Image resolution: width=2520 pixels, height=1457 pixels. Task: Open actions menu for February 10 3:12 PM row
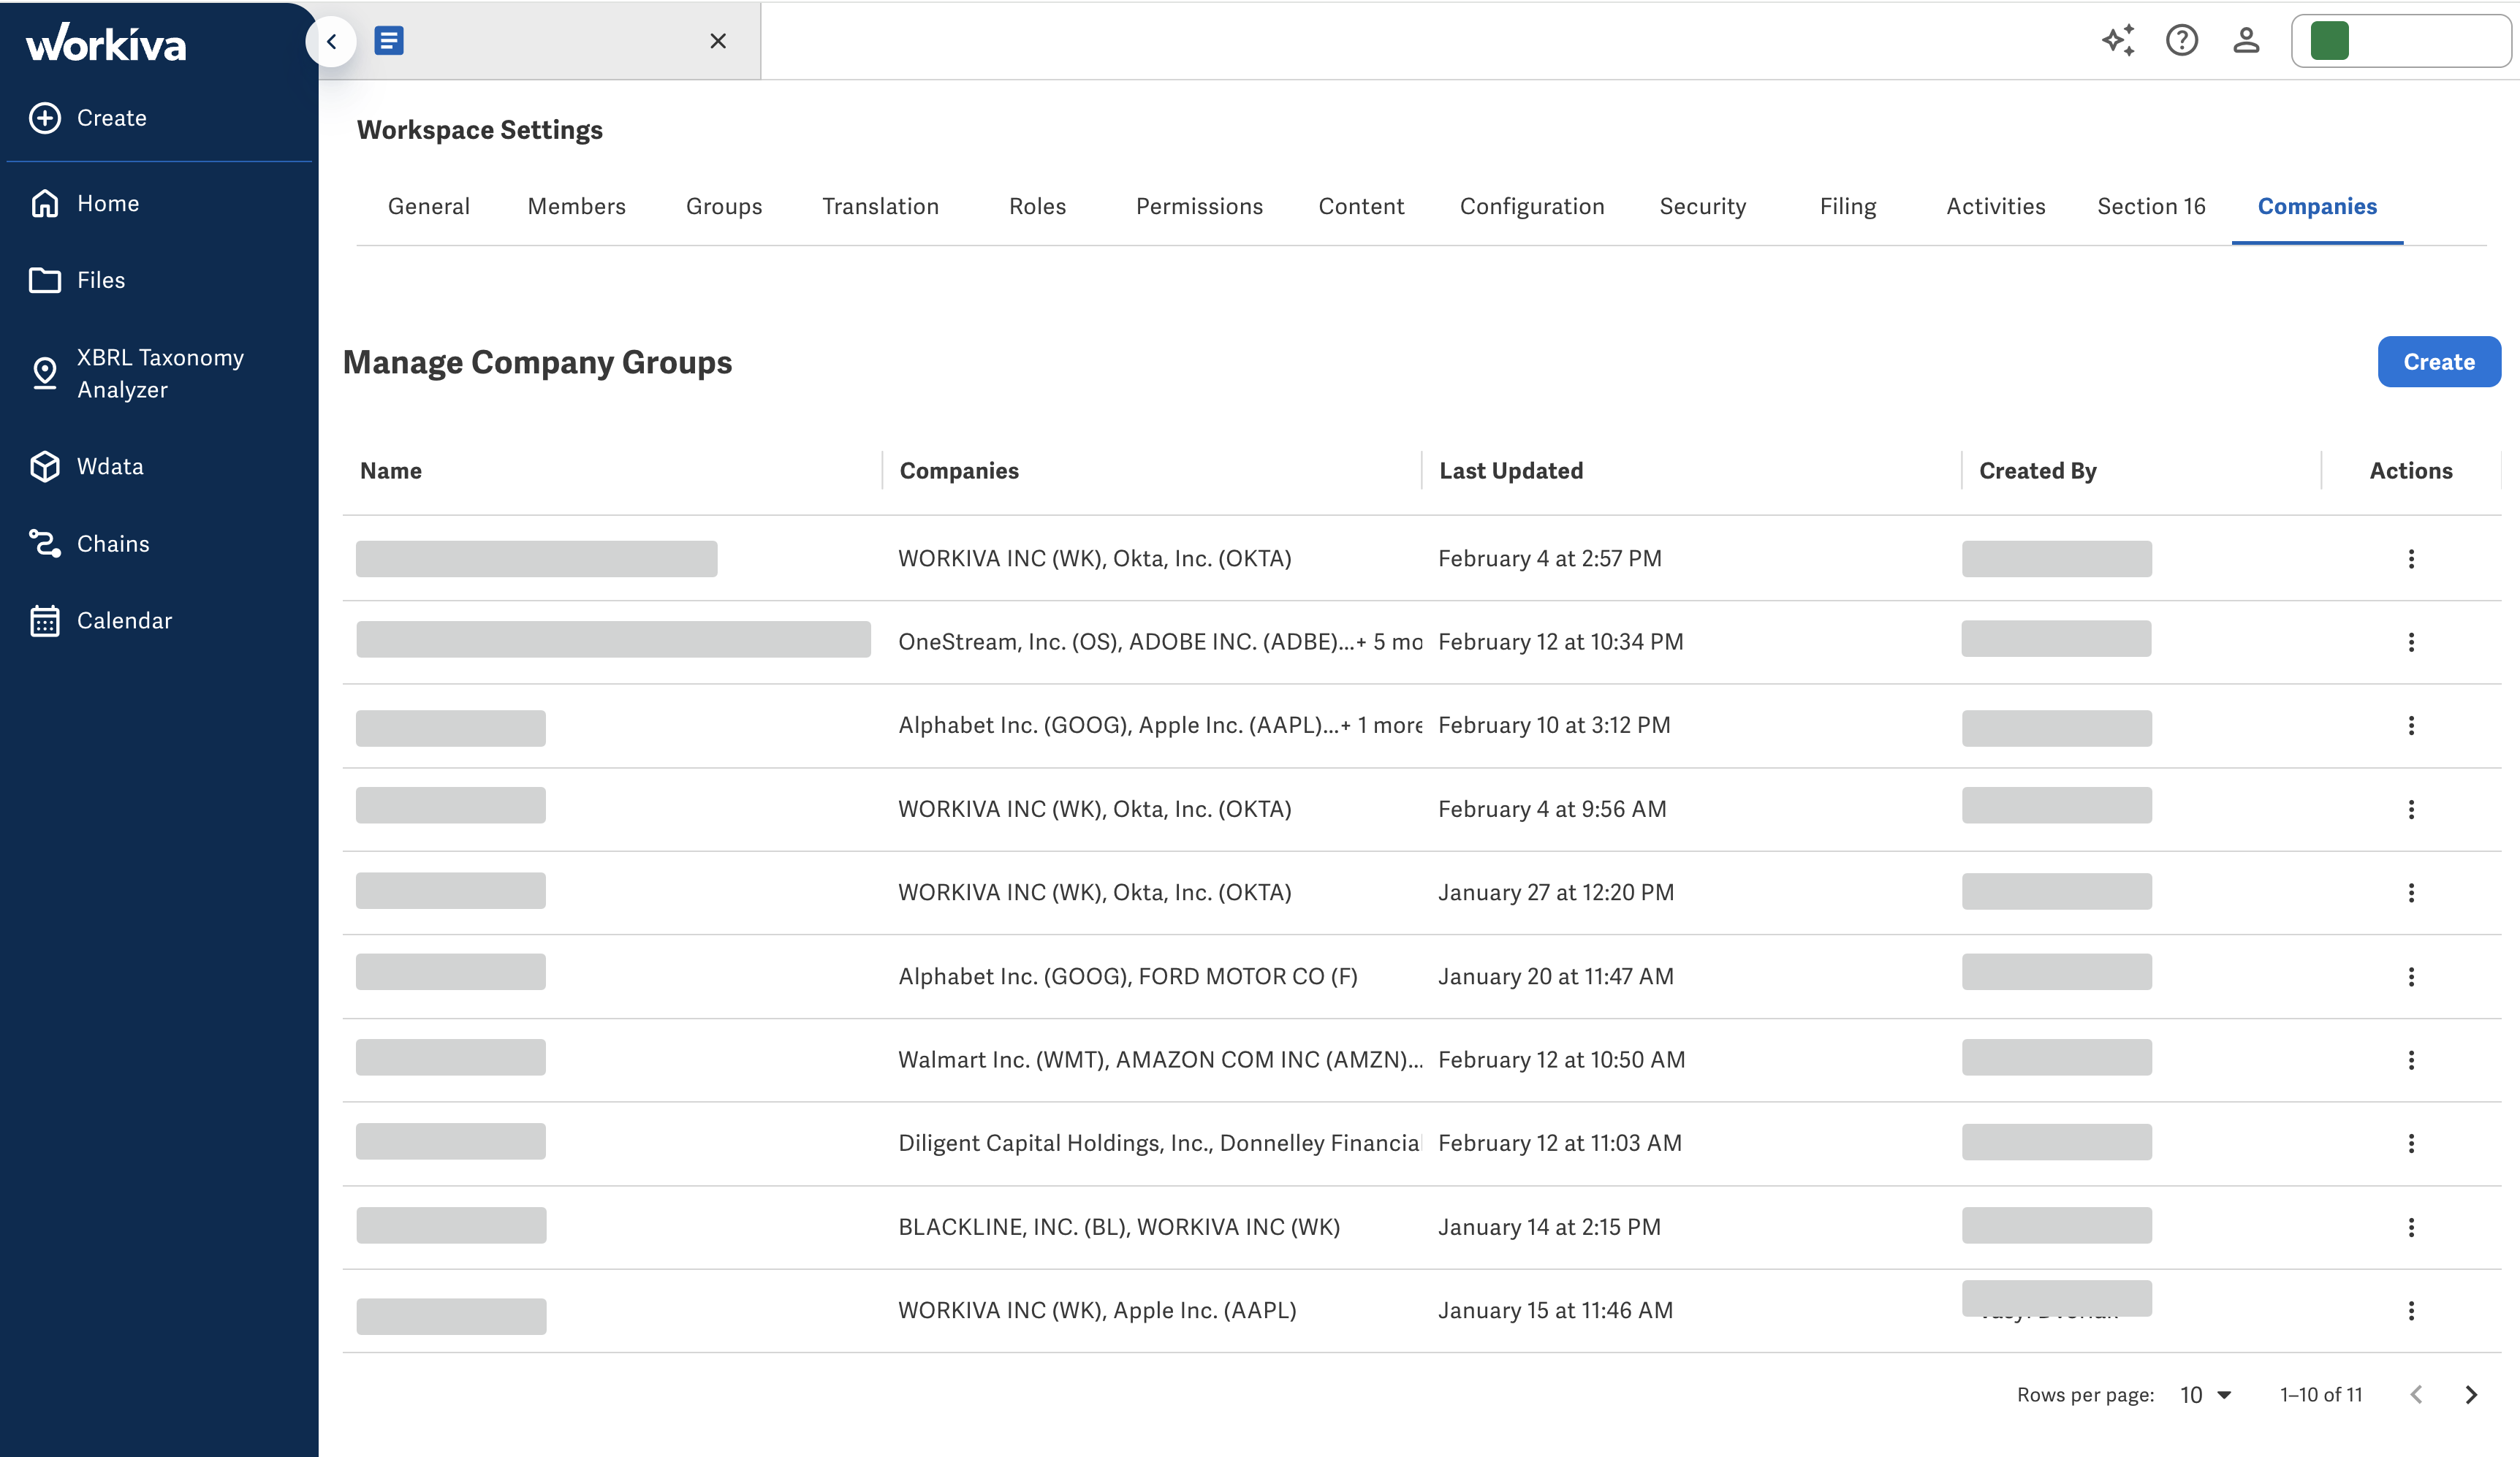[x=2411, y=726]
